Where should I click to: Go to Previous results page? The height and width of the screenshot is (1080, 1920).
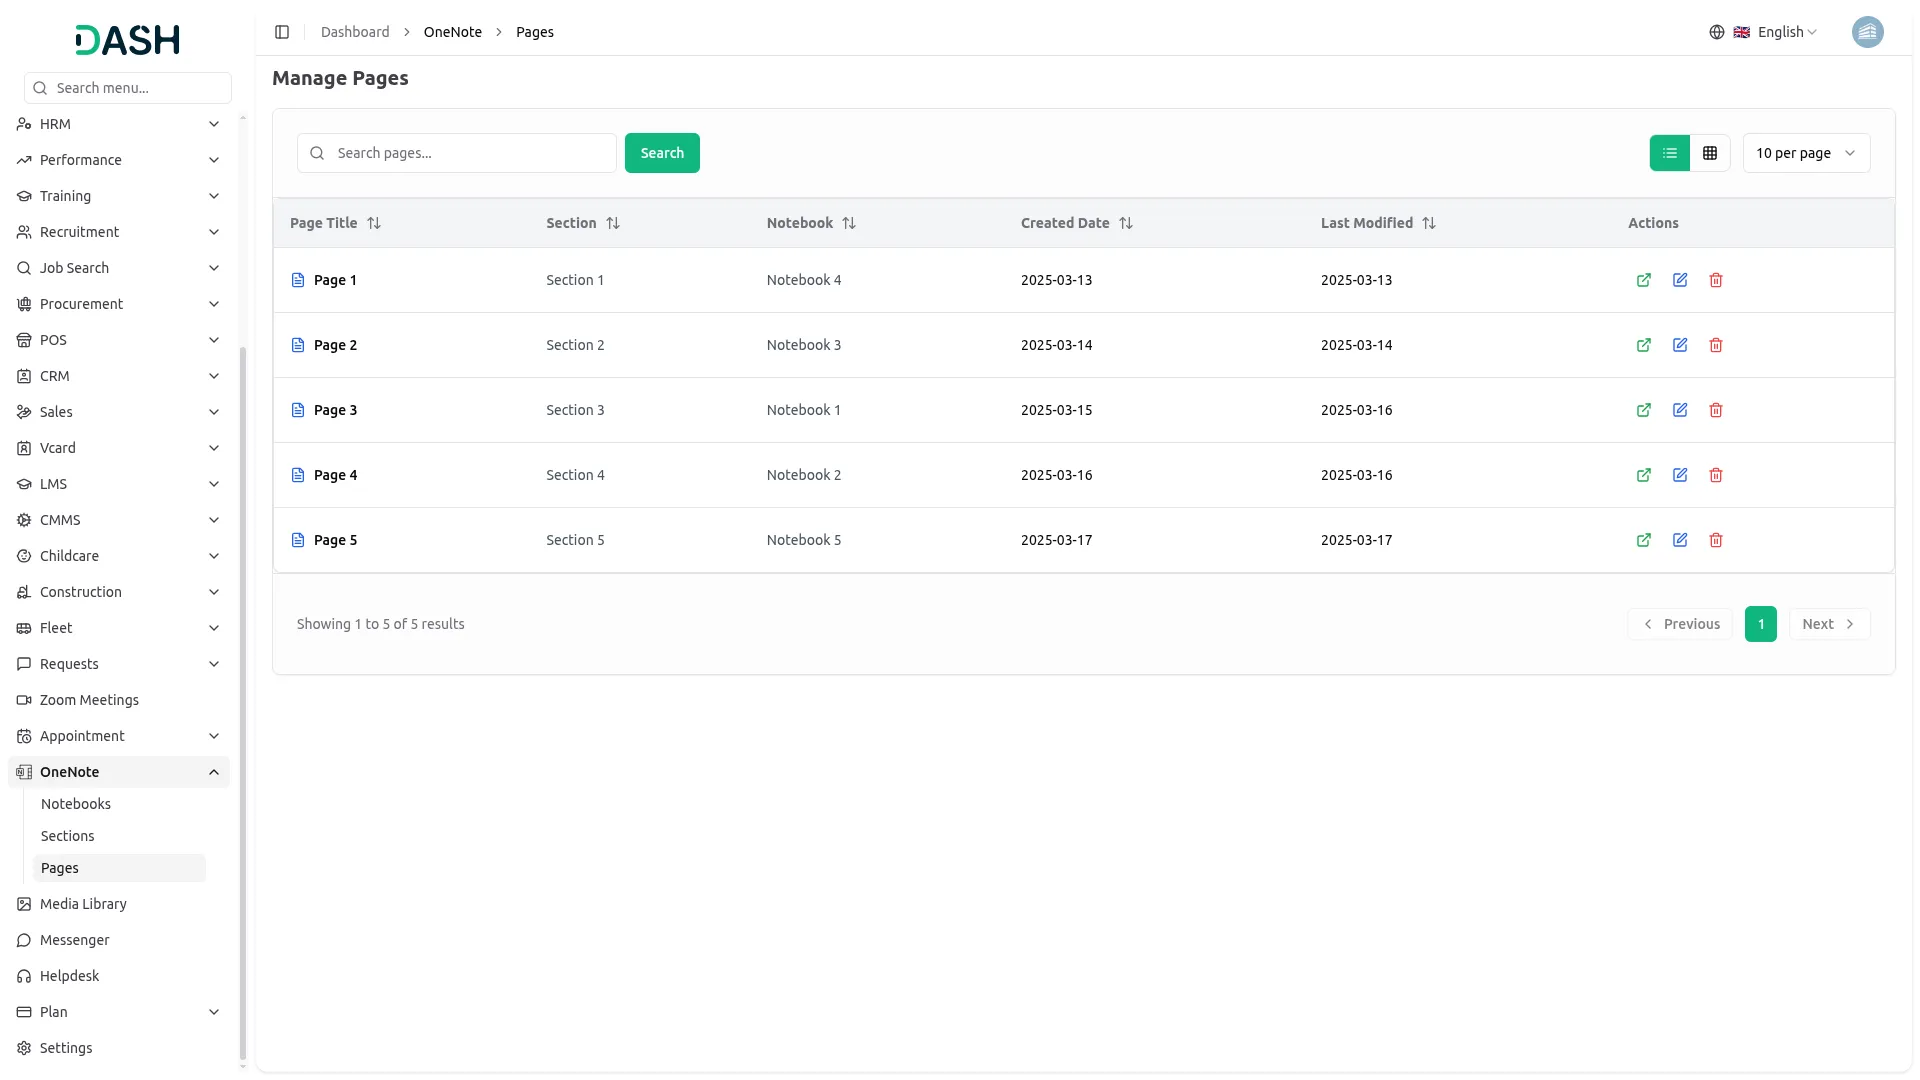pos(1680,624)
